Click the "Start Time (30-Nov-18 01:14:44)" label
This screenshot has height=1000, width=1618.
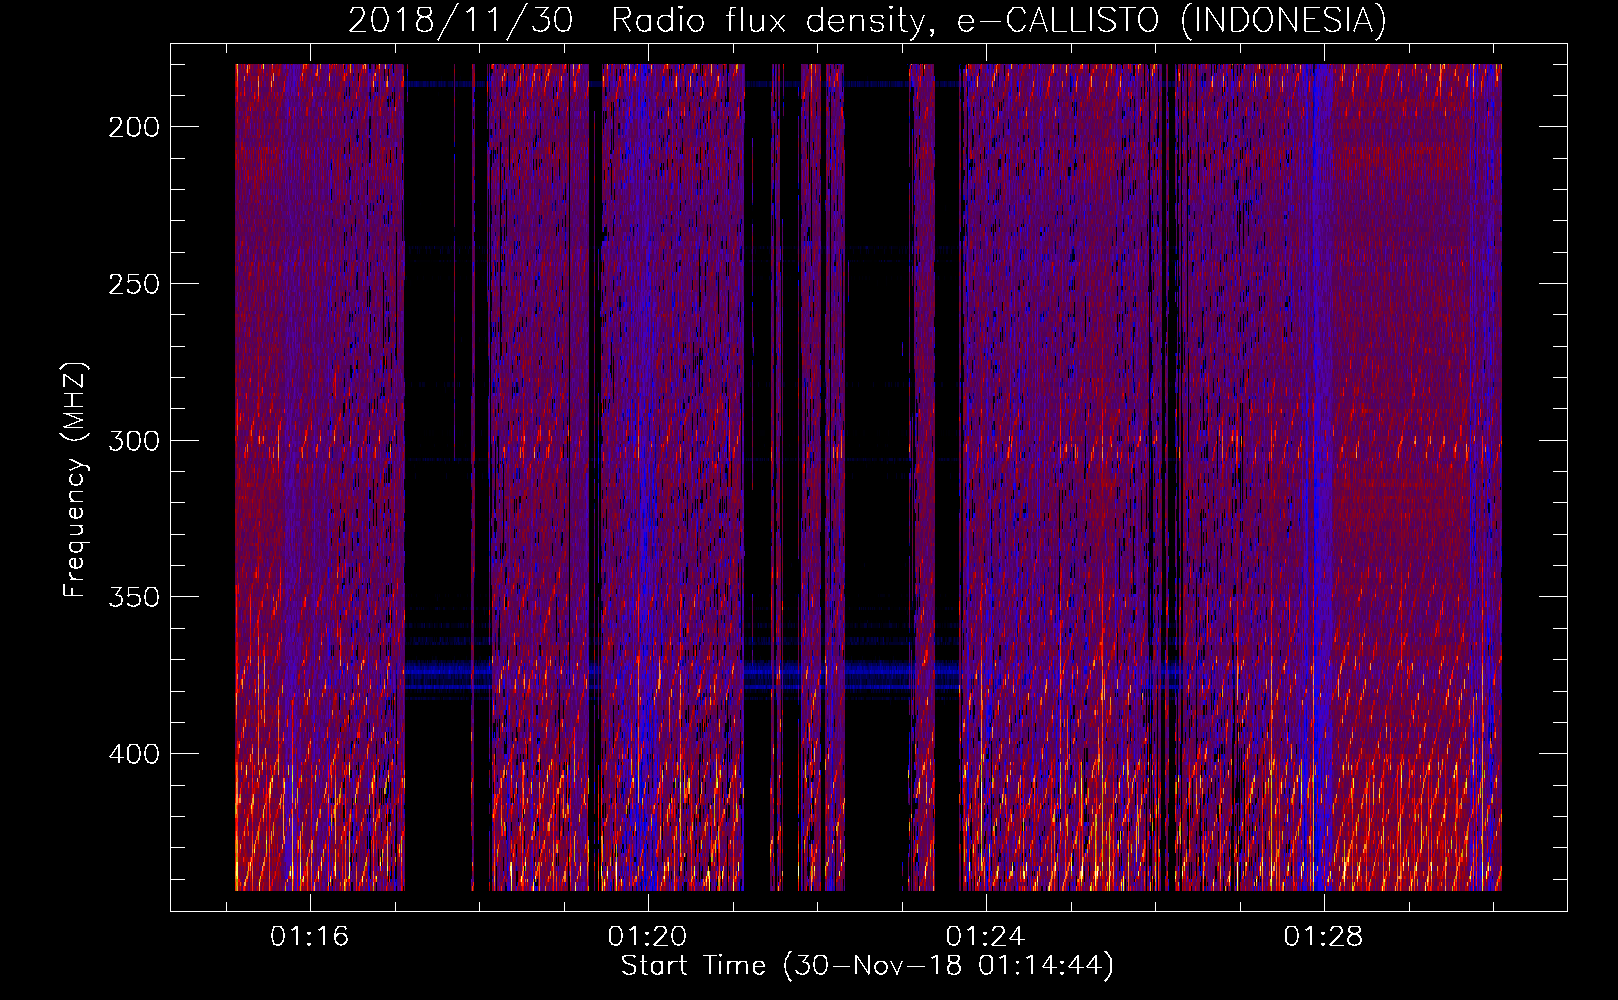coord(867,966)
